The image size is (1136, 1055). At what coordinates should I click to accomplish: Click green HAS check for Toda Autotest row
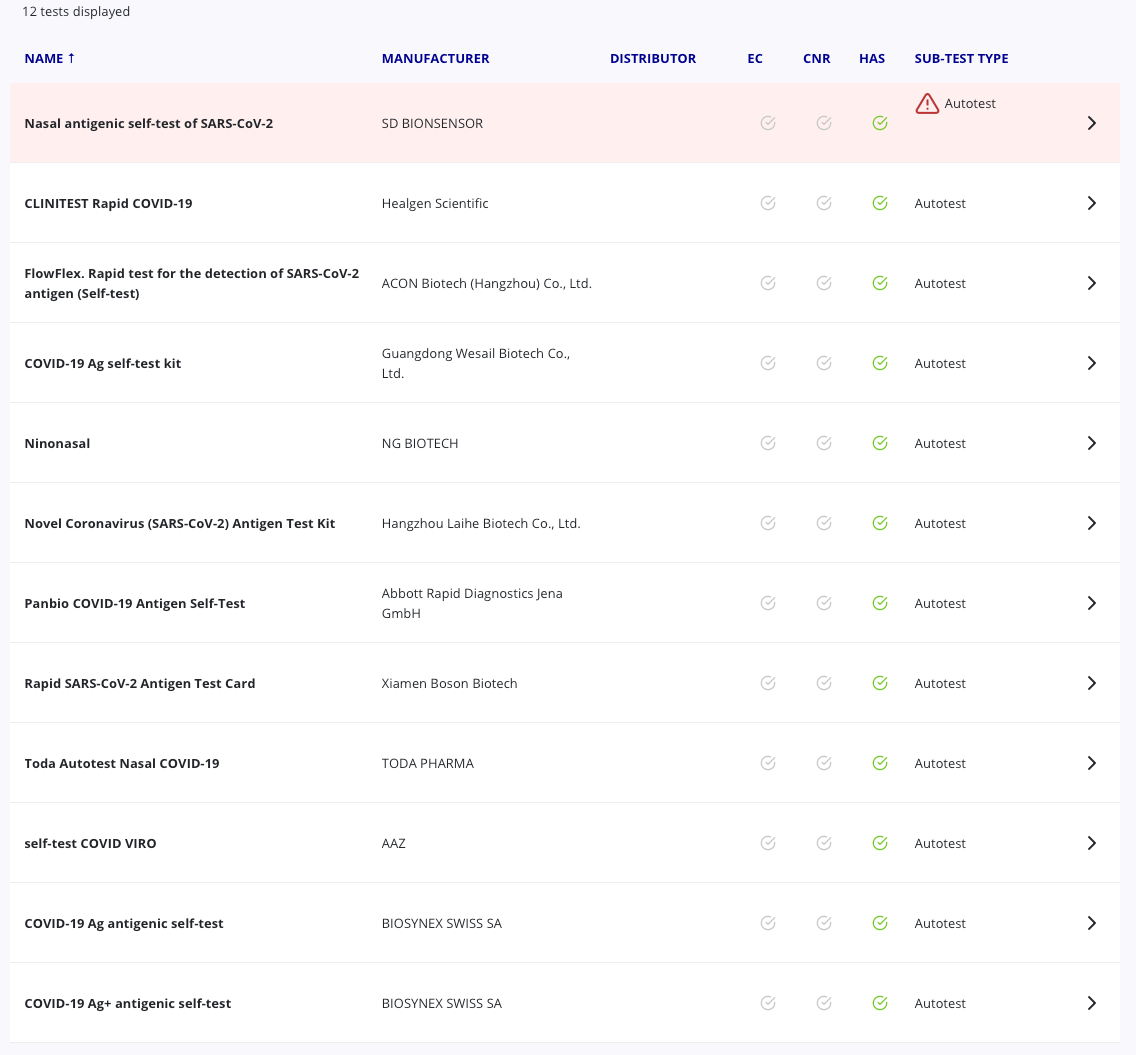pos(880,763)
